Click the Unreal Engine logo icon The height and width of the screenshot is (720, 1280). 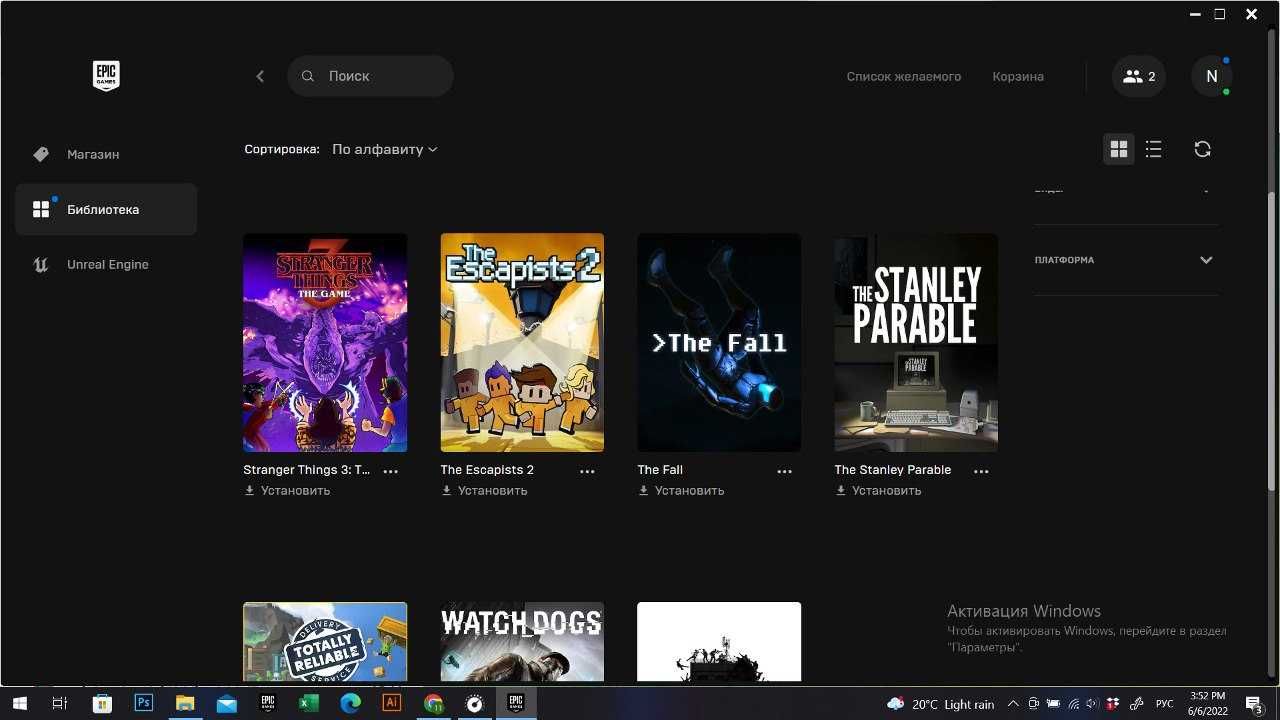click(41, 264)
